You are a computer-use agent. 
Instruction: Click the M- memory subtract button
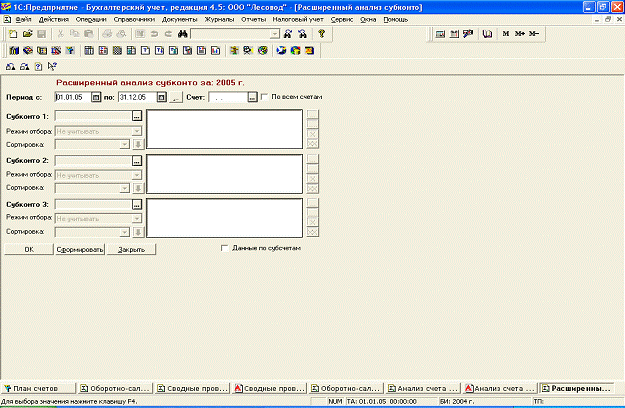(x=533, y=34)
